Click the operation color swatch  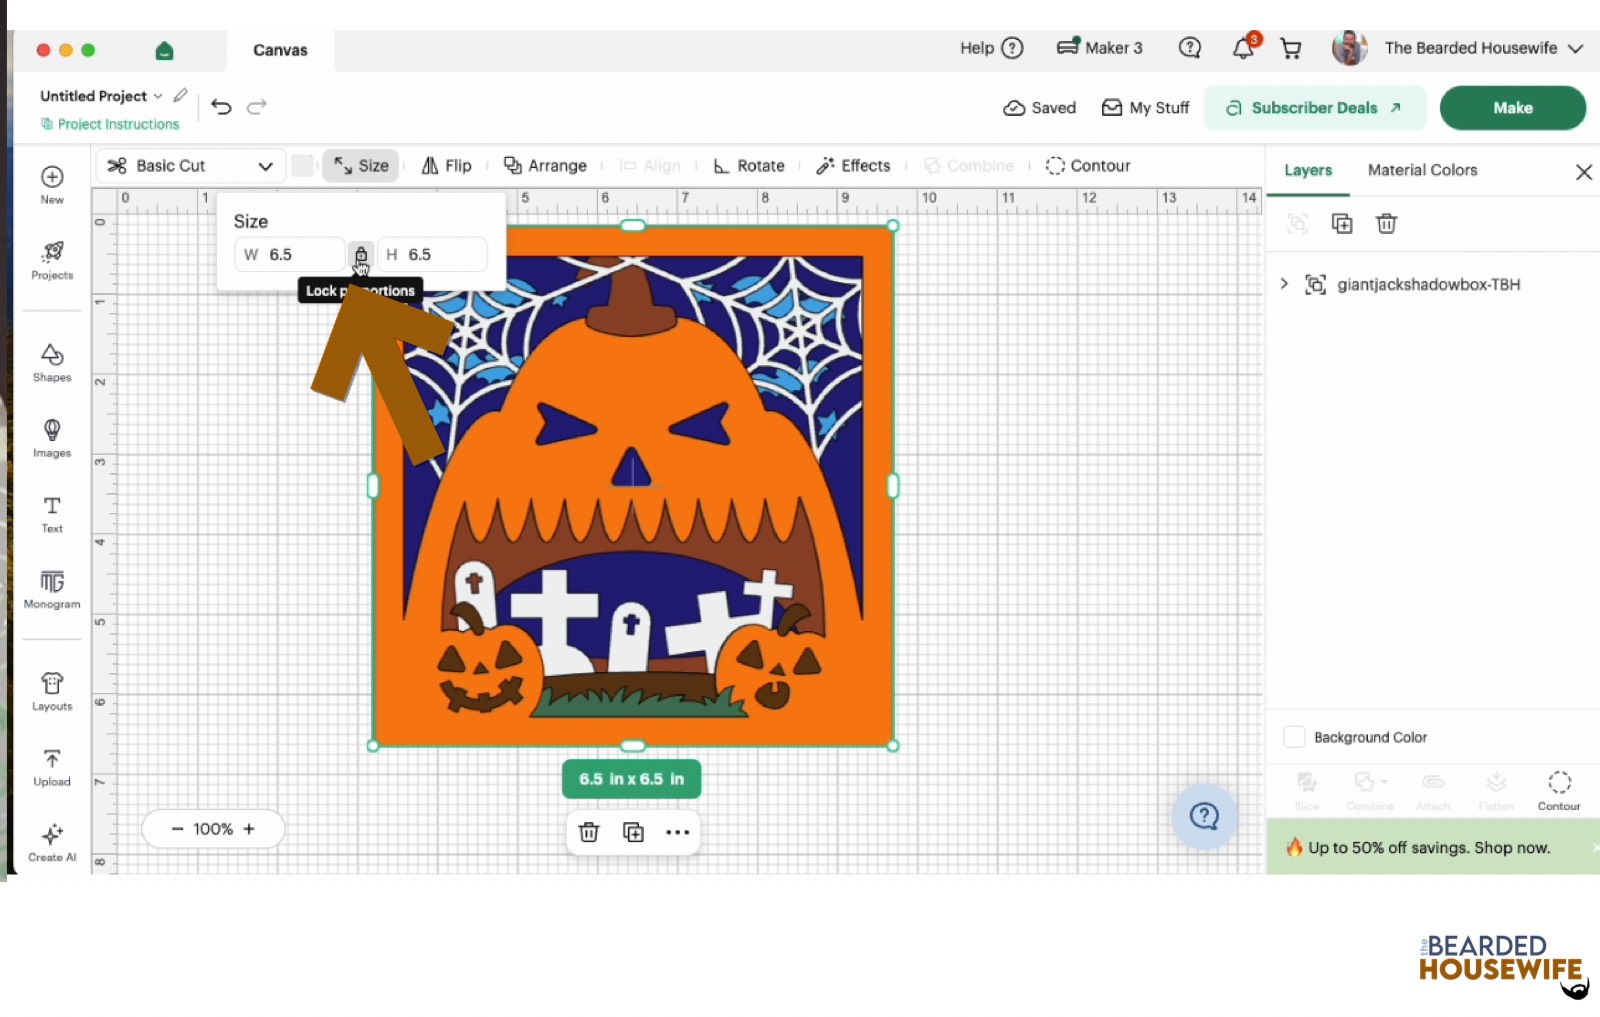[302, 166]
